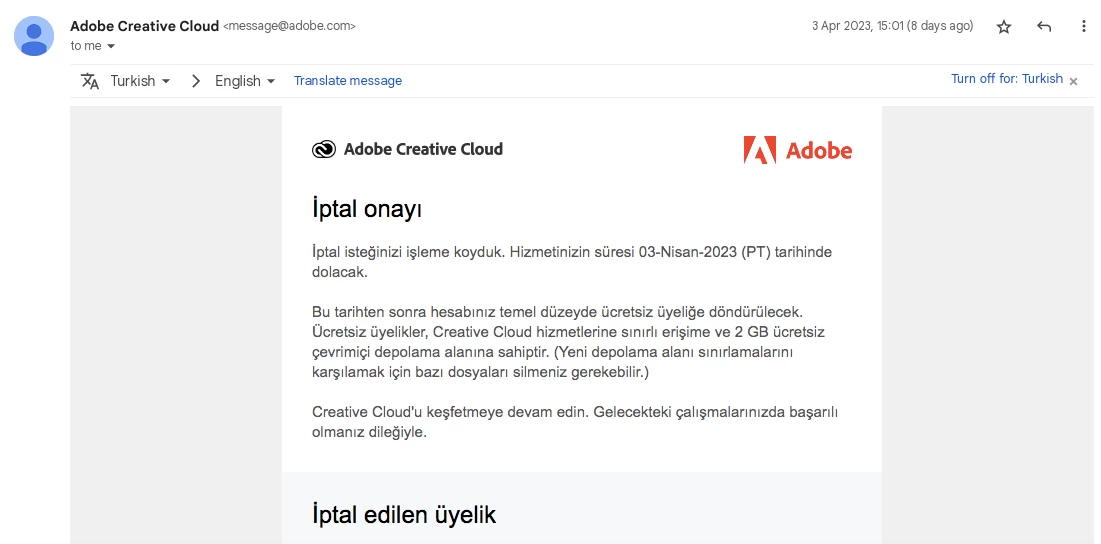
Task: Open the three-dot more options menu
Action: [1083, 27]
